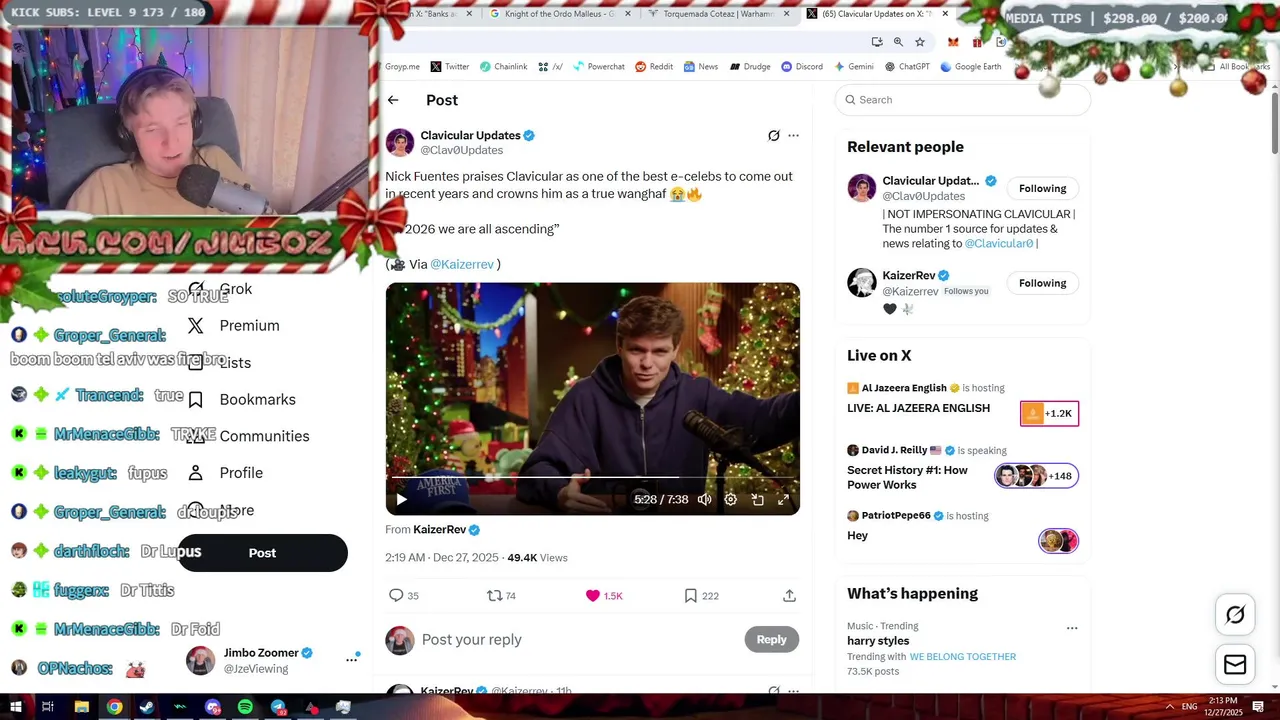
Task: Mute the video with the speaker icon
Action: [x=705, y=499]
